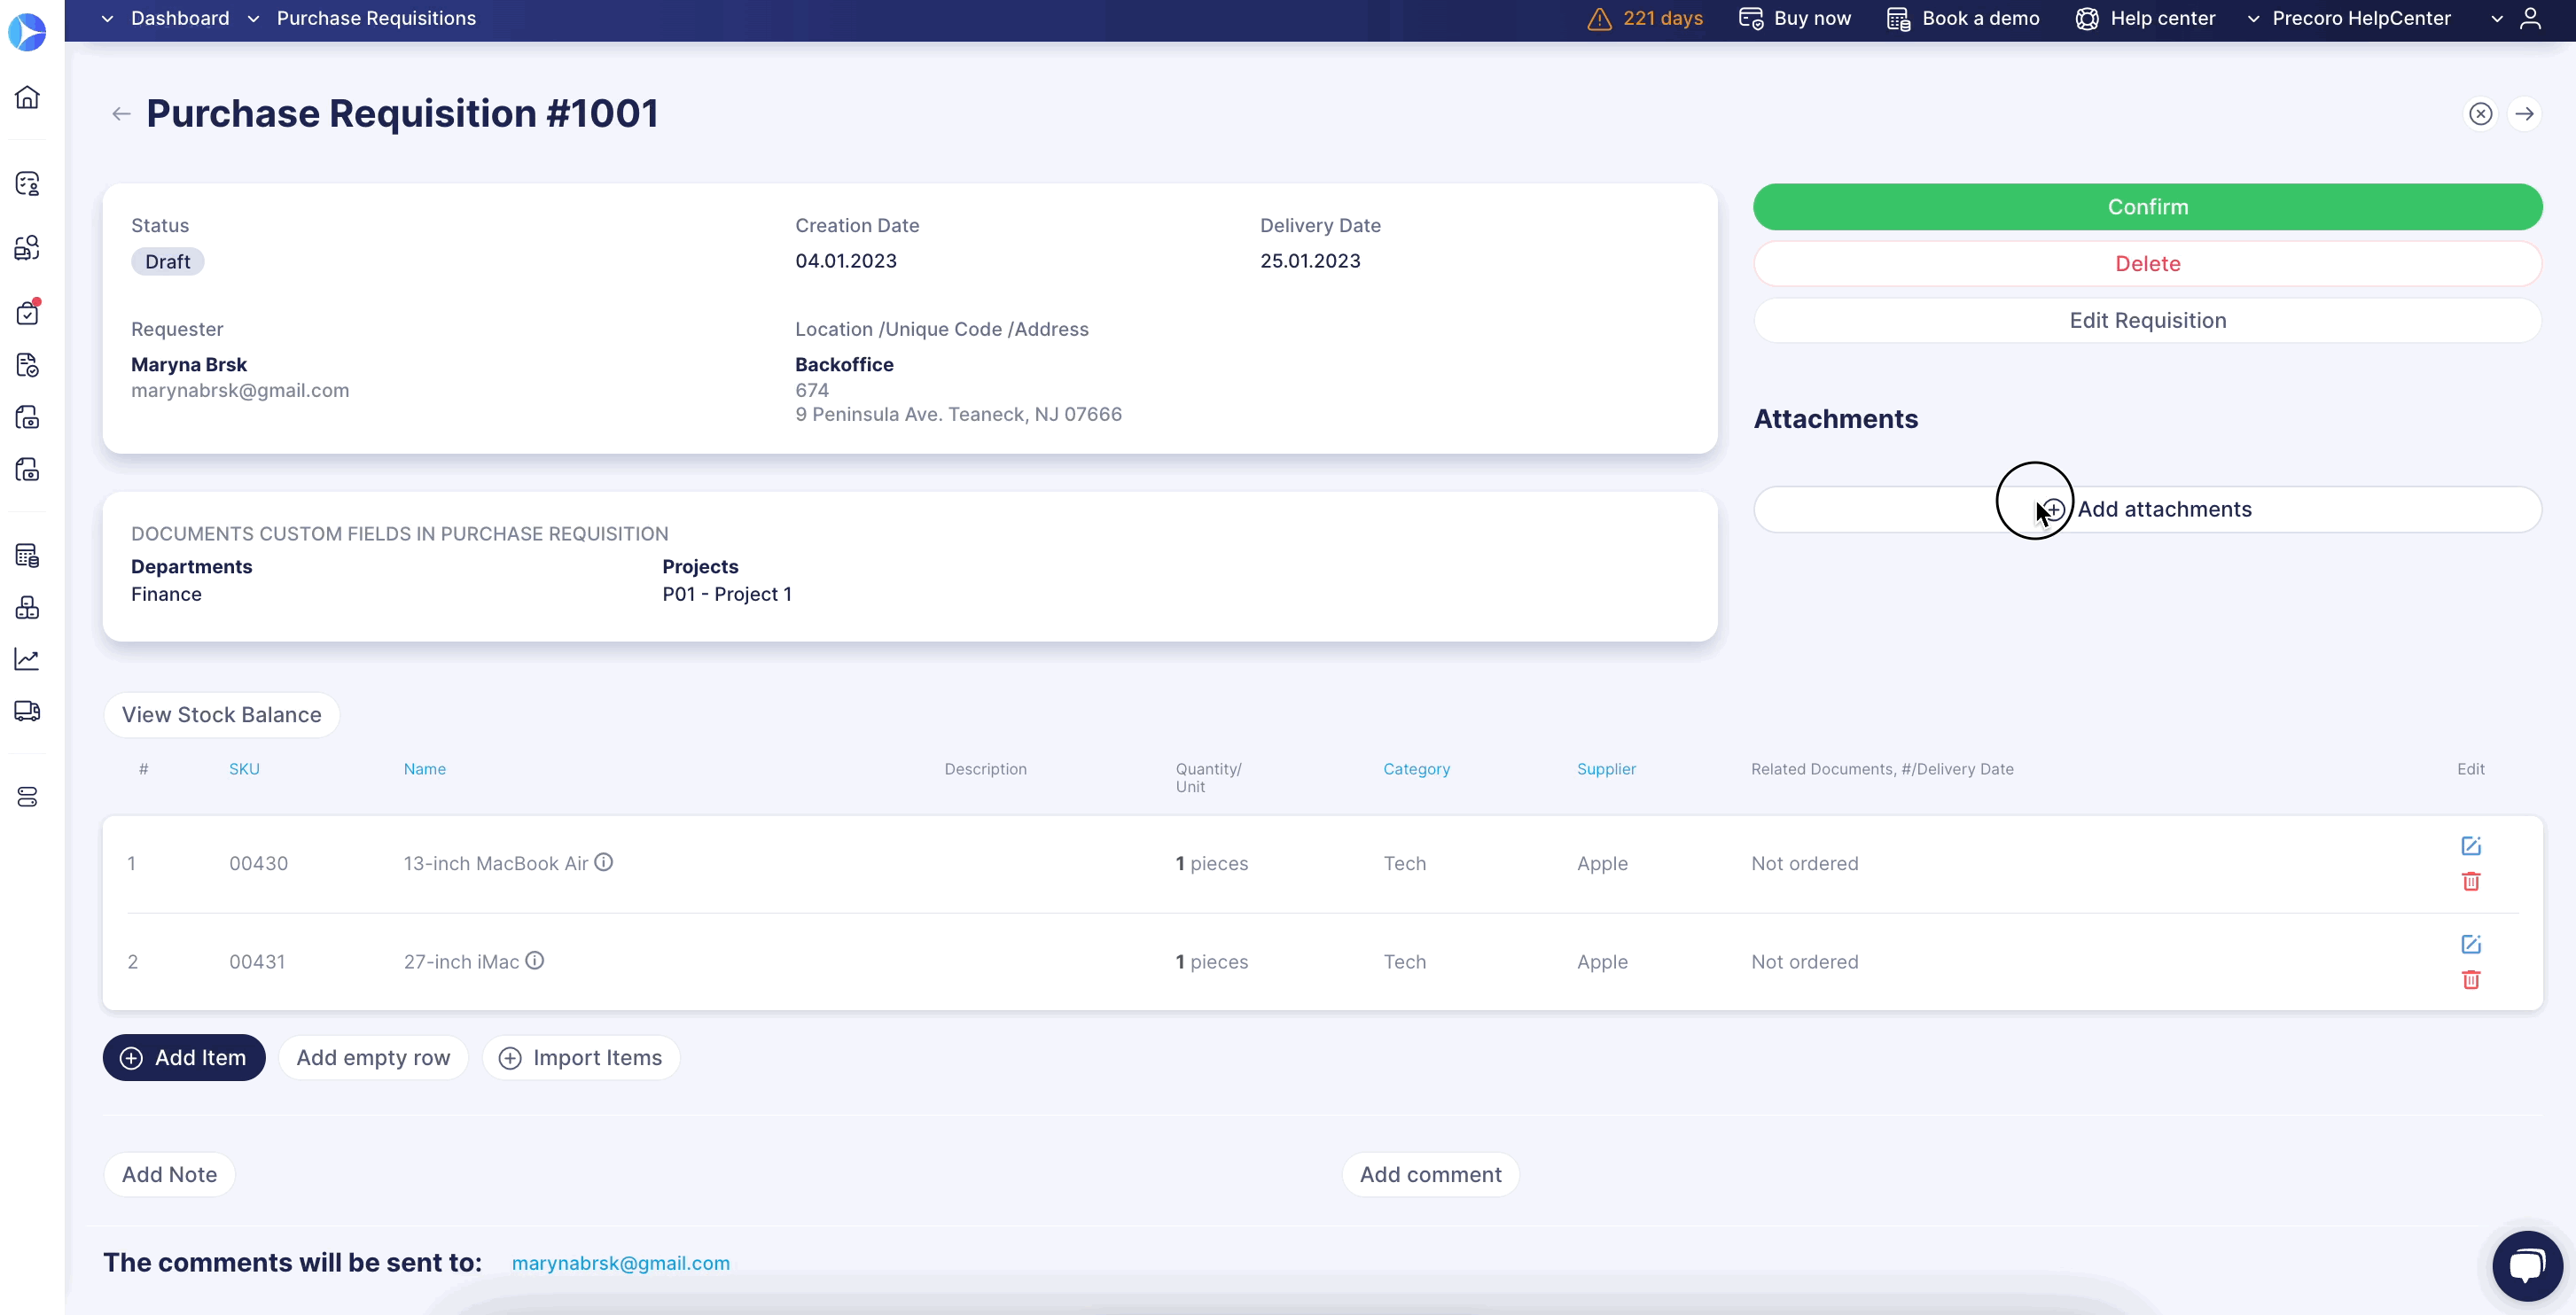Click the 13-inch MacBook Air item name
This screenshot has height=1315, width=2576.
(x=496, y=864)
